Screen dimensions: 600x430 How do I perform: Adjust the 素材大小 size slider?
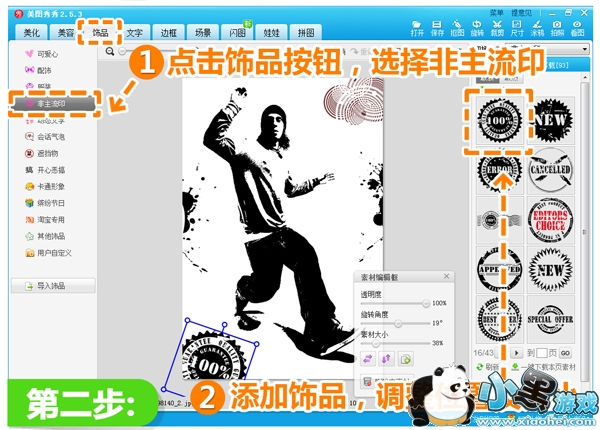376,344
